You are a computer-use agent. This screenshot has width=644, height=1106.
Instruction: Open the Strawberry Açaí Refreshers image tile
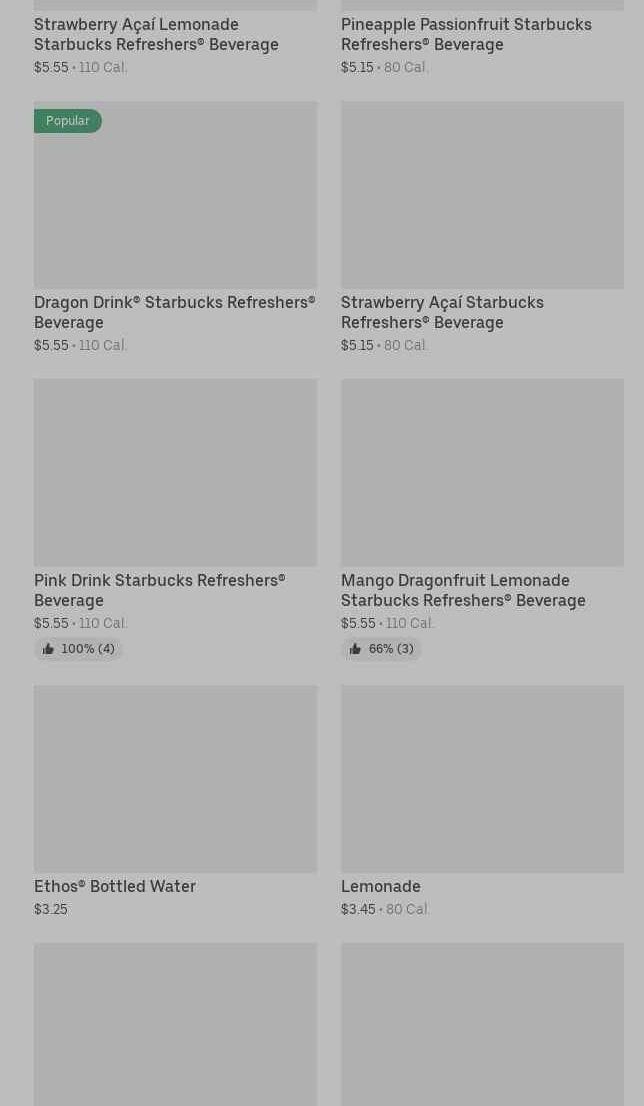tap(482, 195)
